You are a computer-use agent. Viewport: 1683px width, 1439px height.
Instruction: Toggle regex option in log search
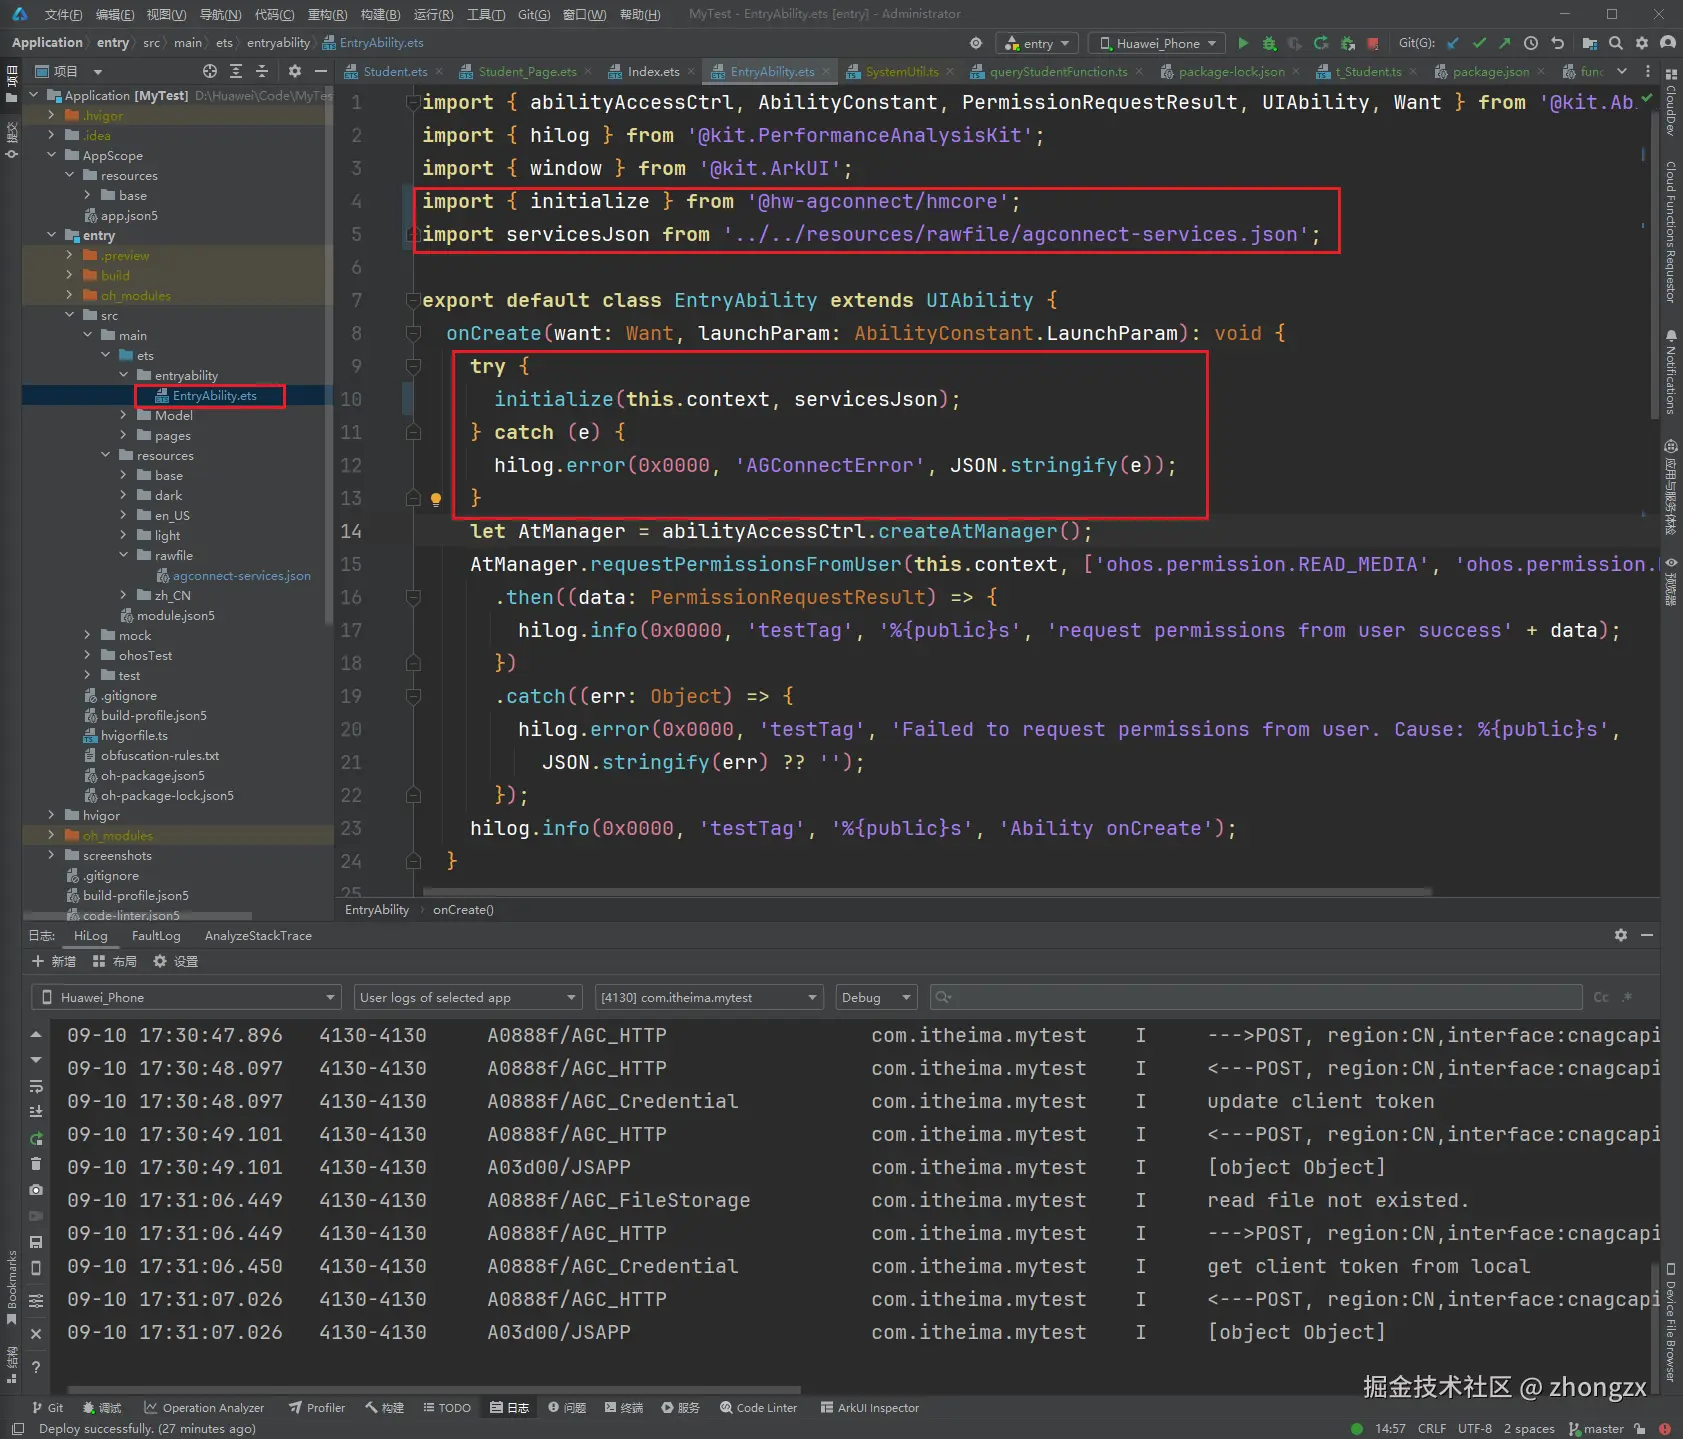pyautogui.click(x=1627, y=997)
